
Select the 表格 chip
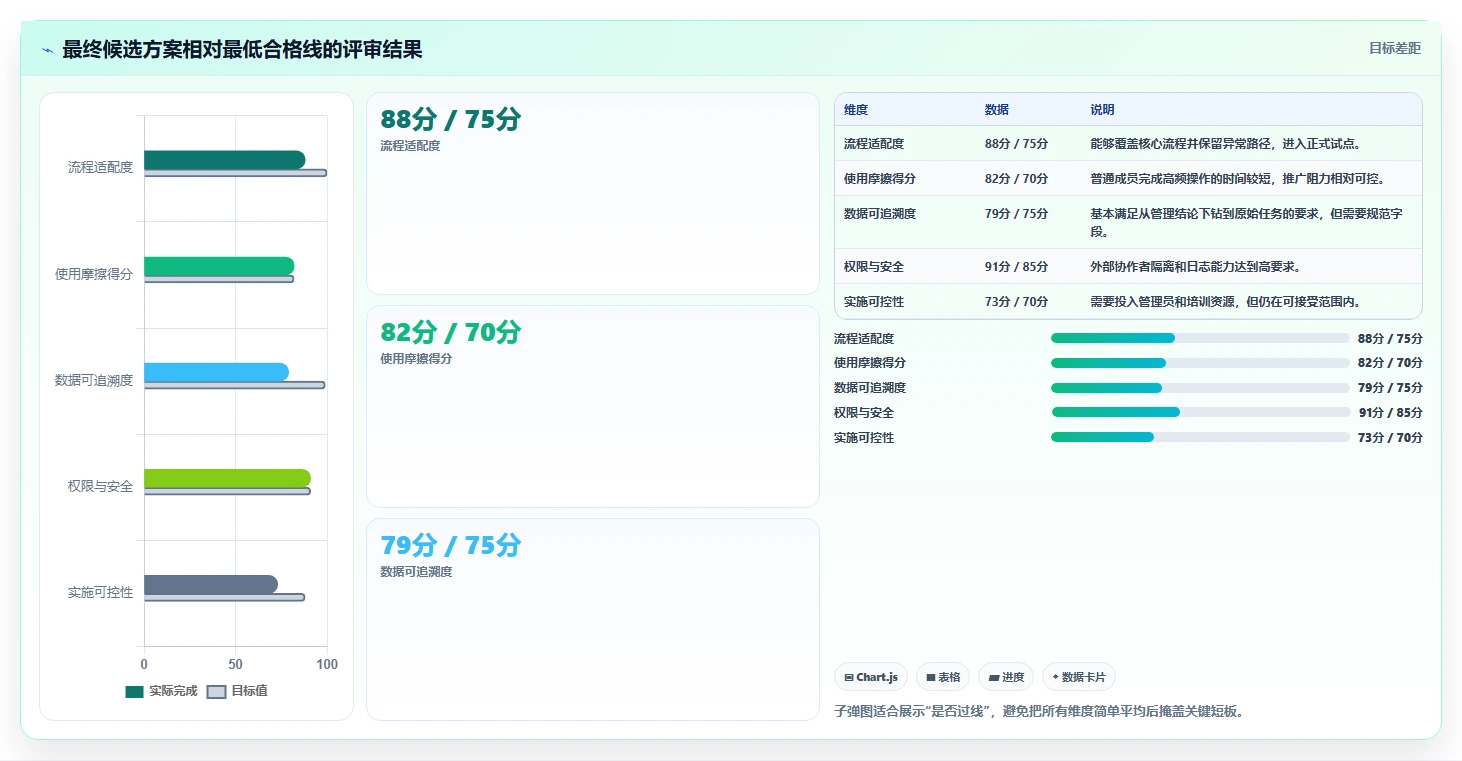943,677
